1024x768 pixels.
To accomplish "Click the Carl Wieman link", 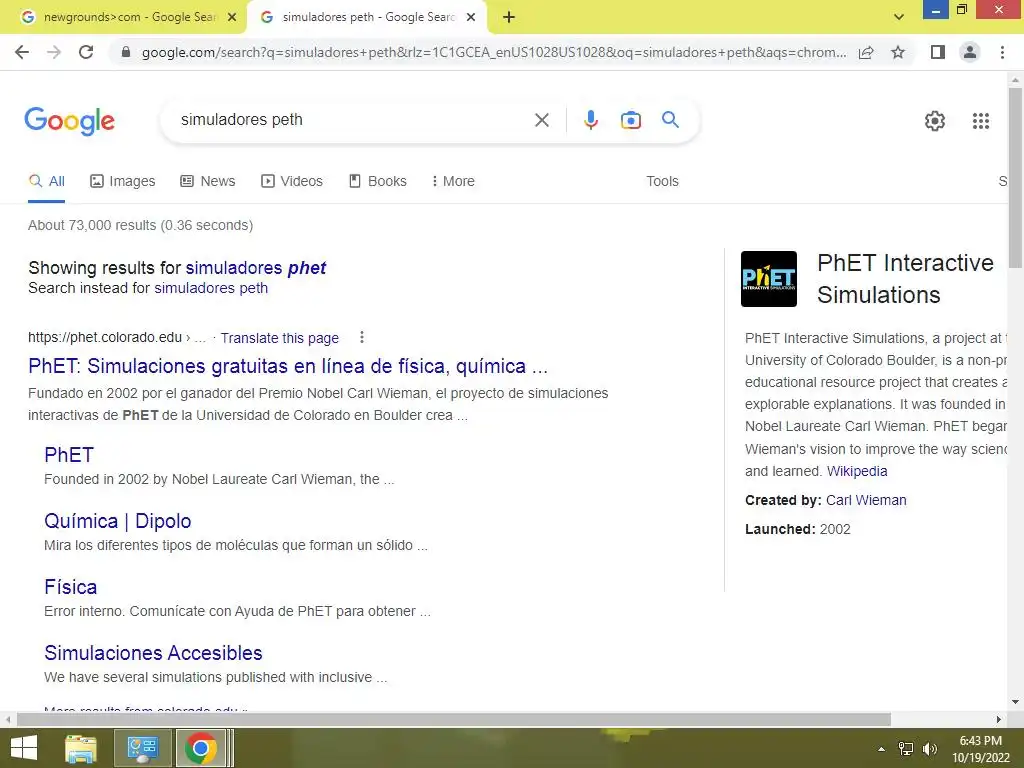I will tap(866, 500).
